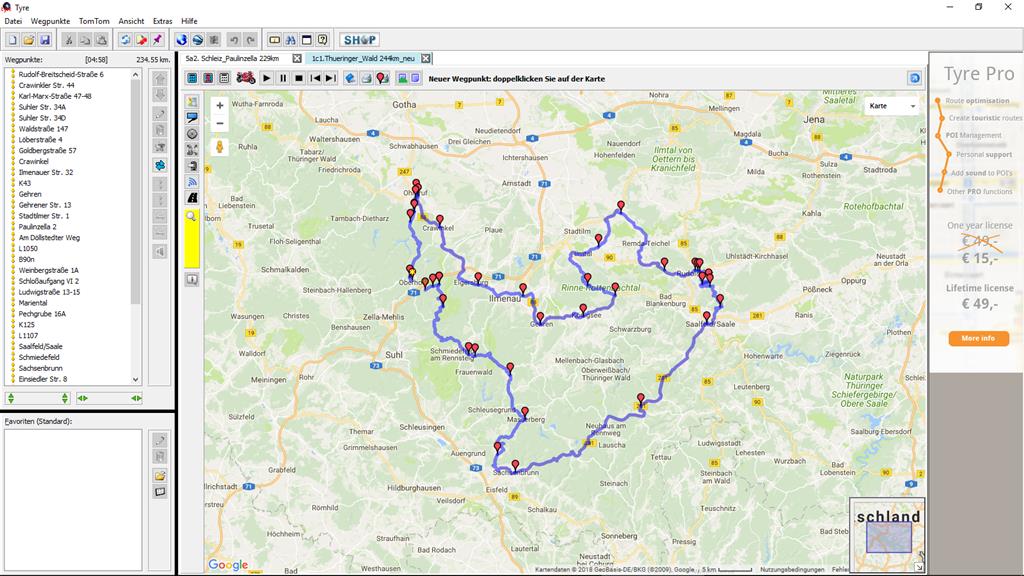
Task: Close the Sa2. Schleiz_Paulinzella tab
Action: 297,58
